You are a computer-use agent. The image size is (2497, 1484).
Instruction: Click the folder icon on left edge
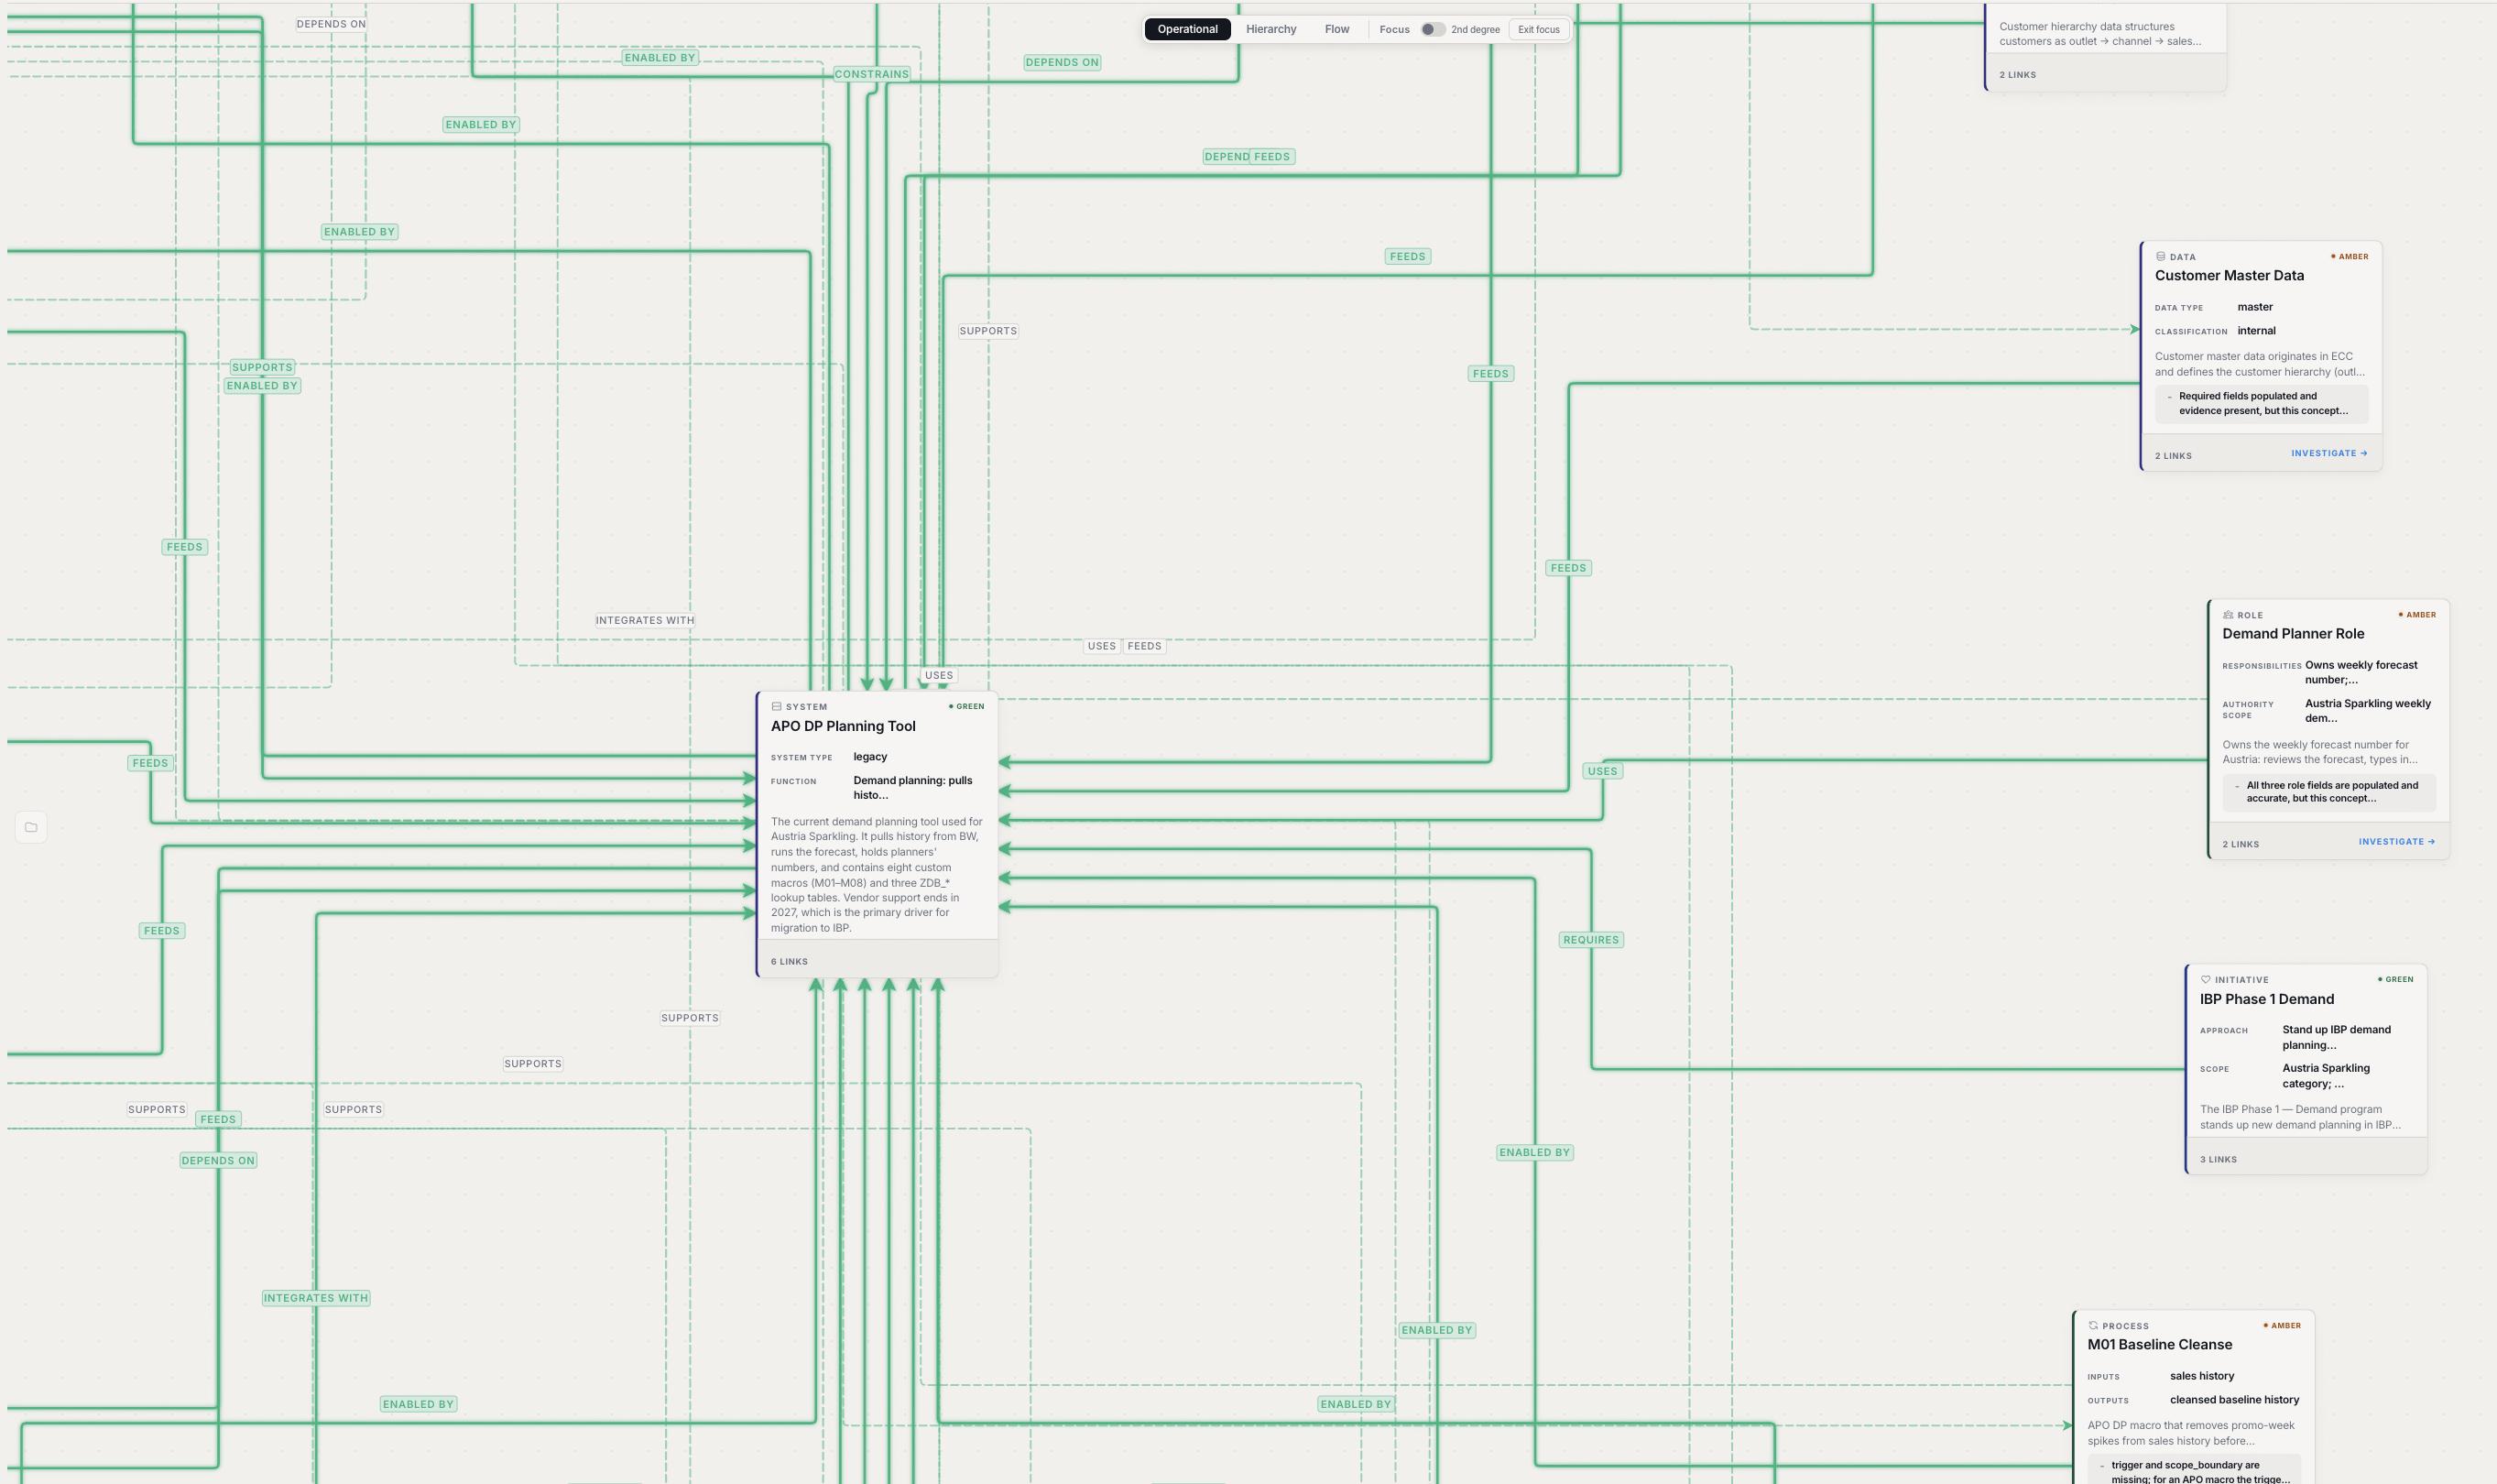point(31,827)
